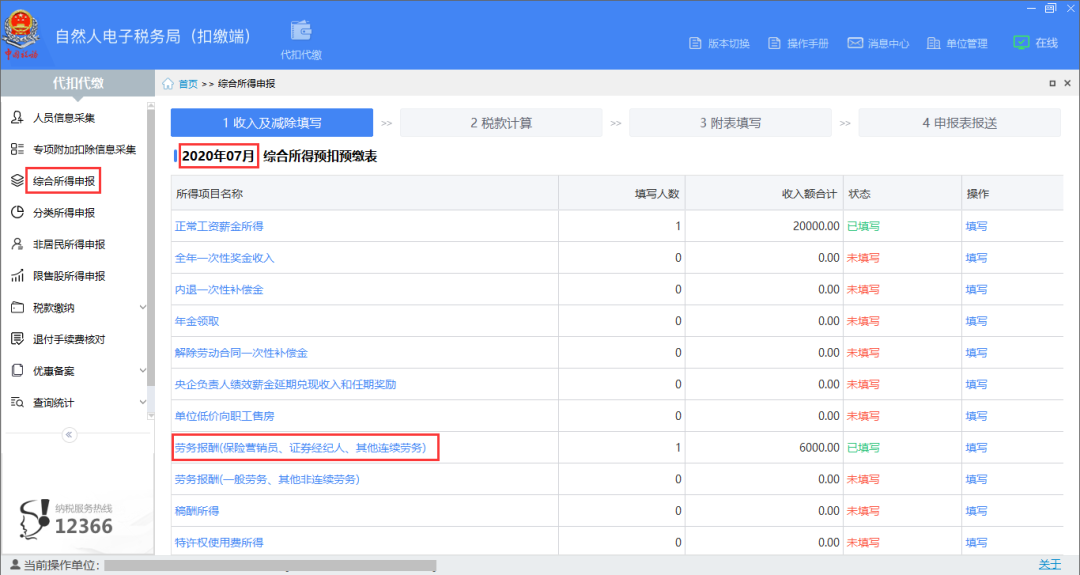
Task: Click 填写 in the 稿酬所得 row
Action: (x=977, y=511)
